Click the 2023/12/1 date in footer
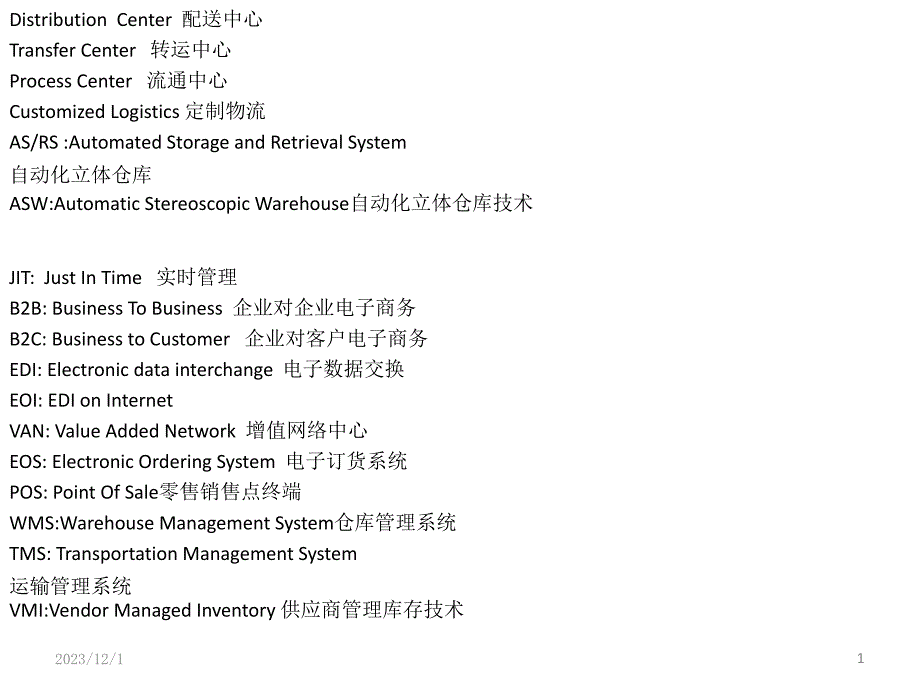Image resolution: width=920 pixels, height=690 pixels. (x=89, y=659)
